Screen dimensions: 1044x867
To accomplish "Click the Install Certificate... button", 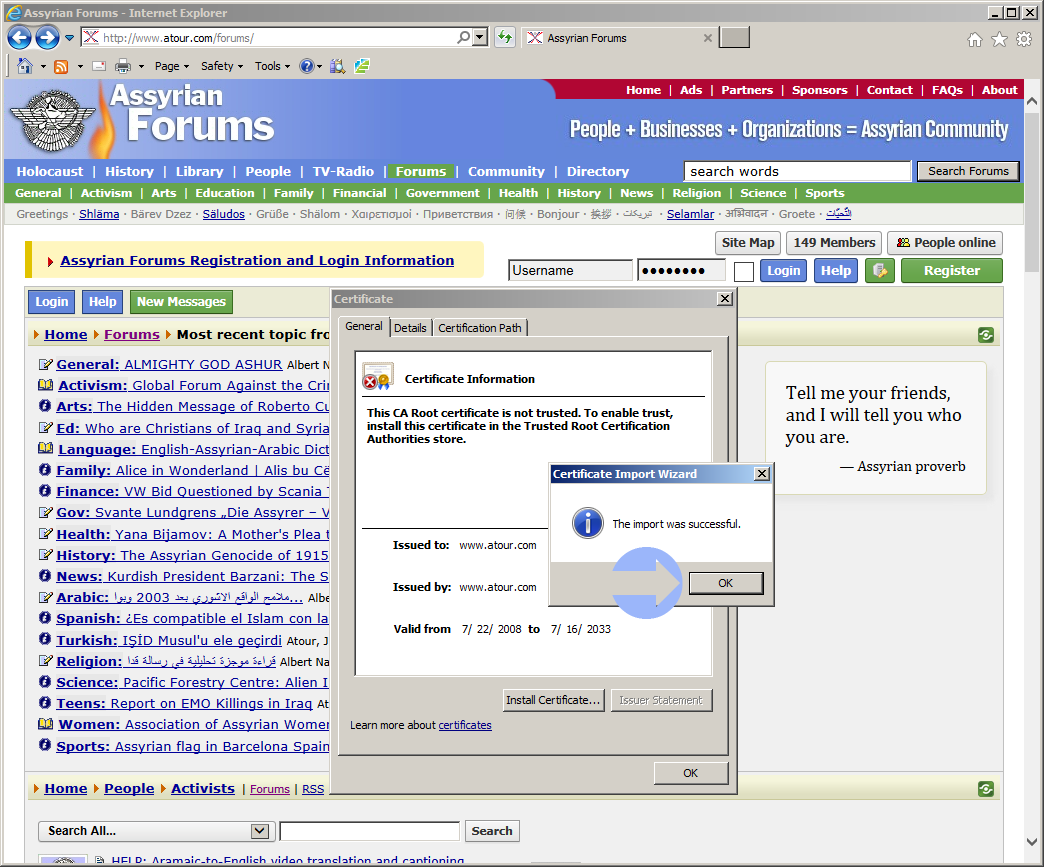I will pyautogui.click(x=553, y=700).
